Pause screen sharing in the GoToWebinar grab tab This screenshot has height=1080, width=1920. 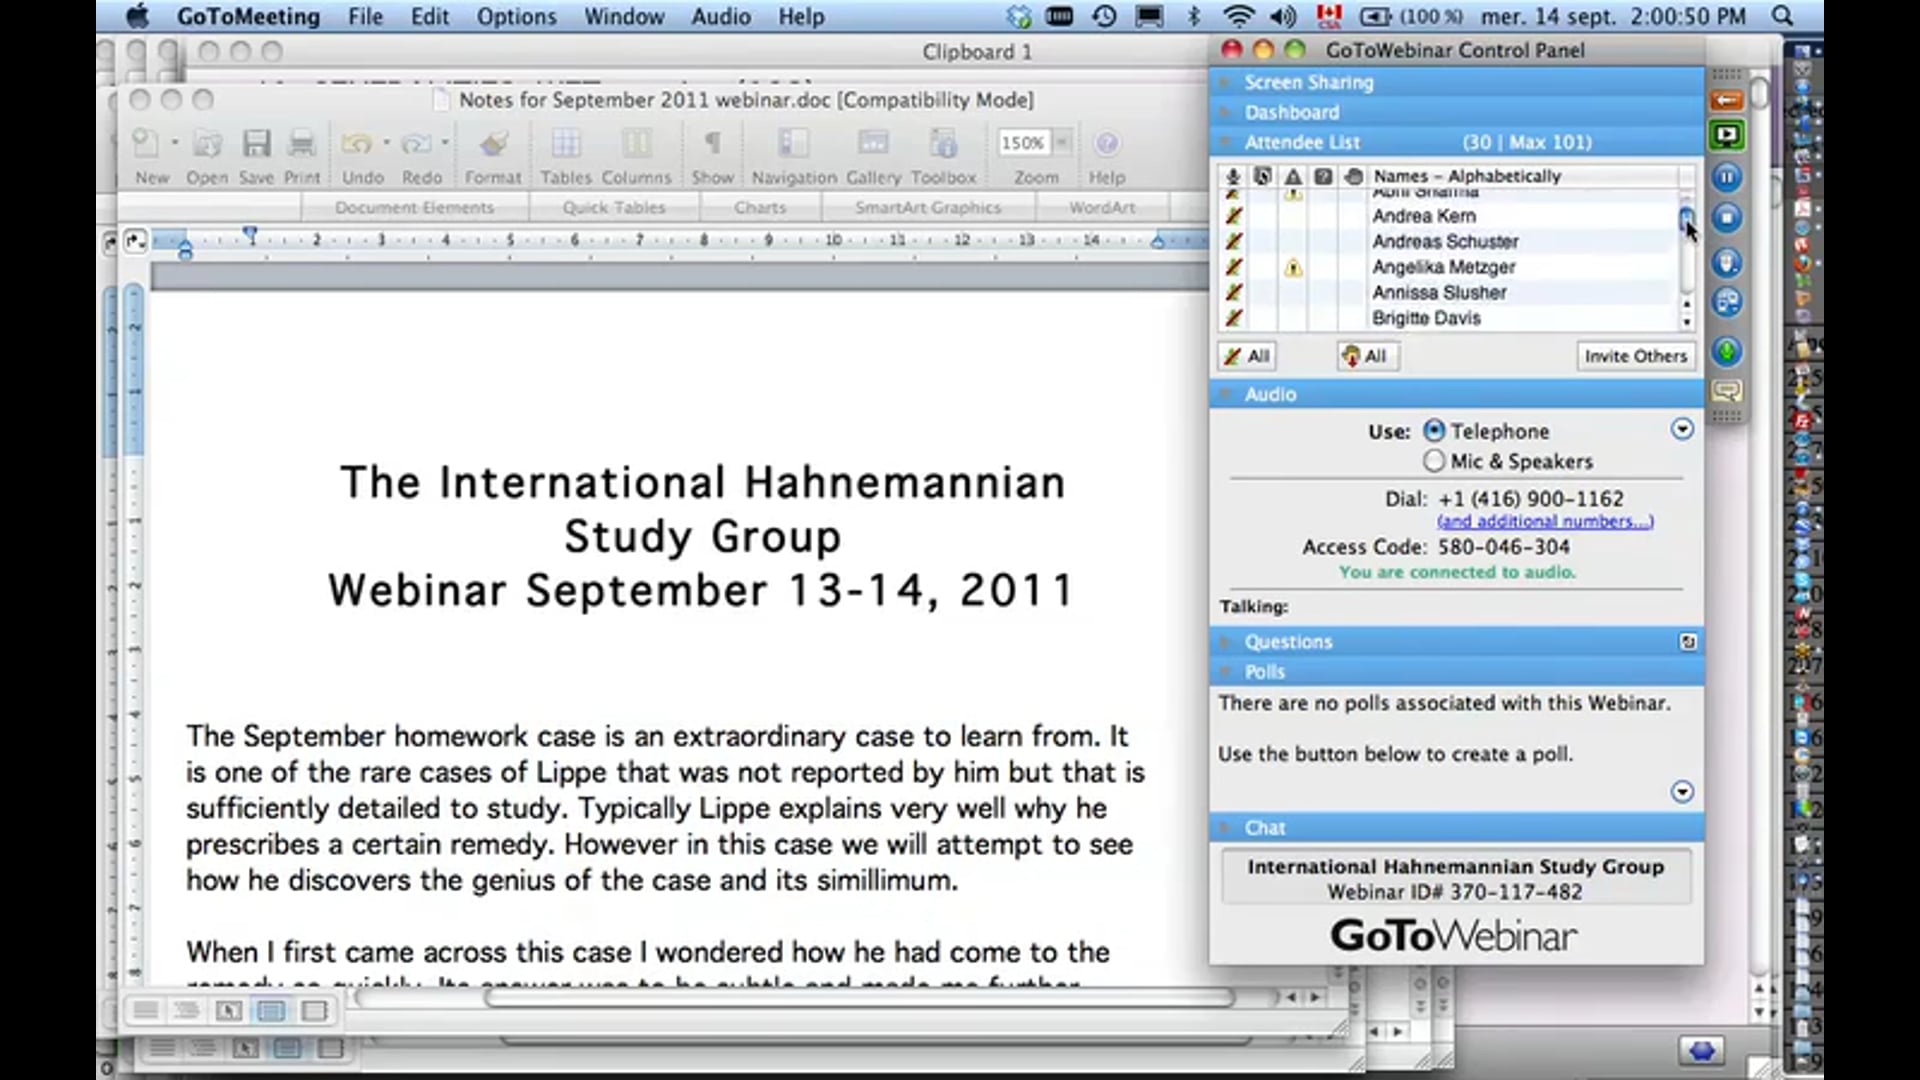tap(1725, 177)
